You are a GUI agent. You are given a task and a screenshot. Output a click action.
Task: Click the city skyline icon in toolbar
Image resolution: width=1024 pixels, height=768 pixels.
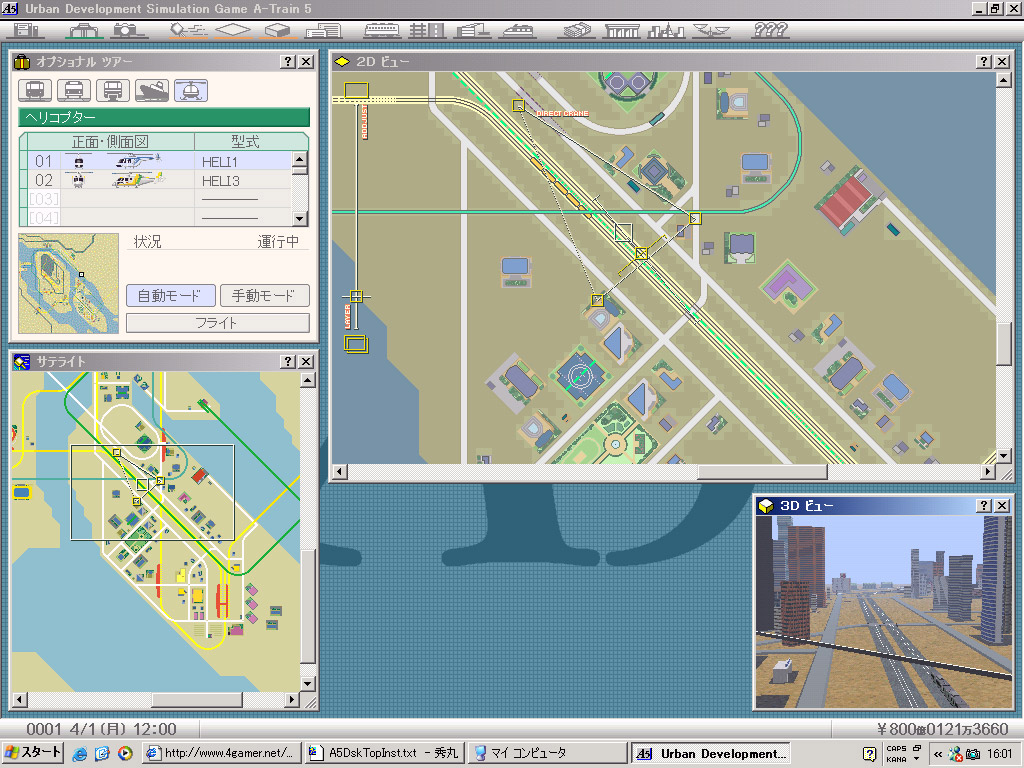tap(665, 29)
